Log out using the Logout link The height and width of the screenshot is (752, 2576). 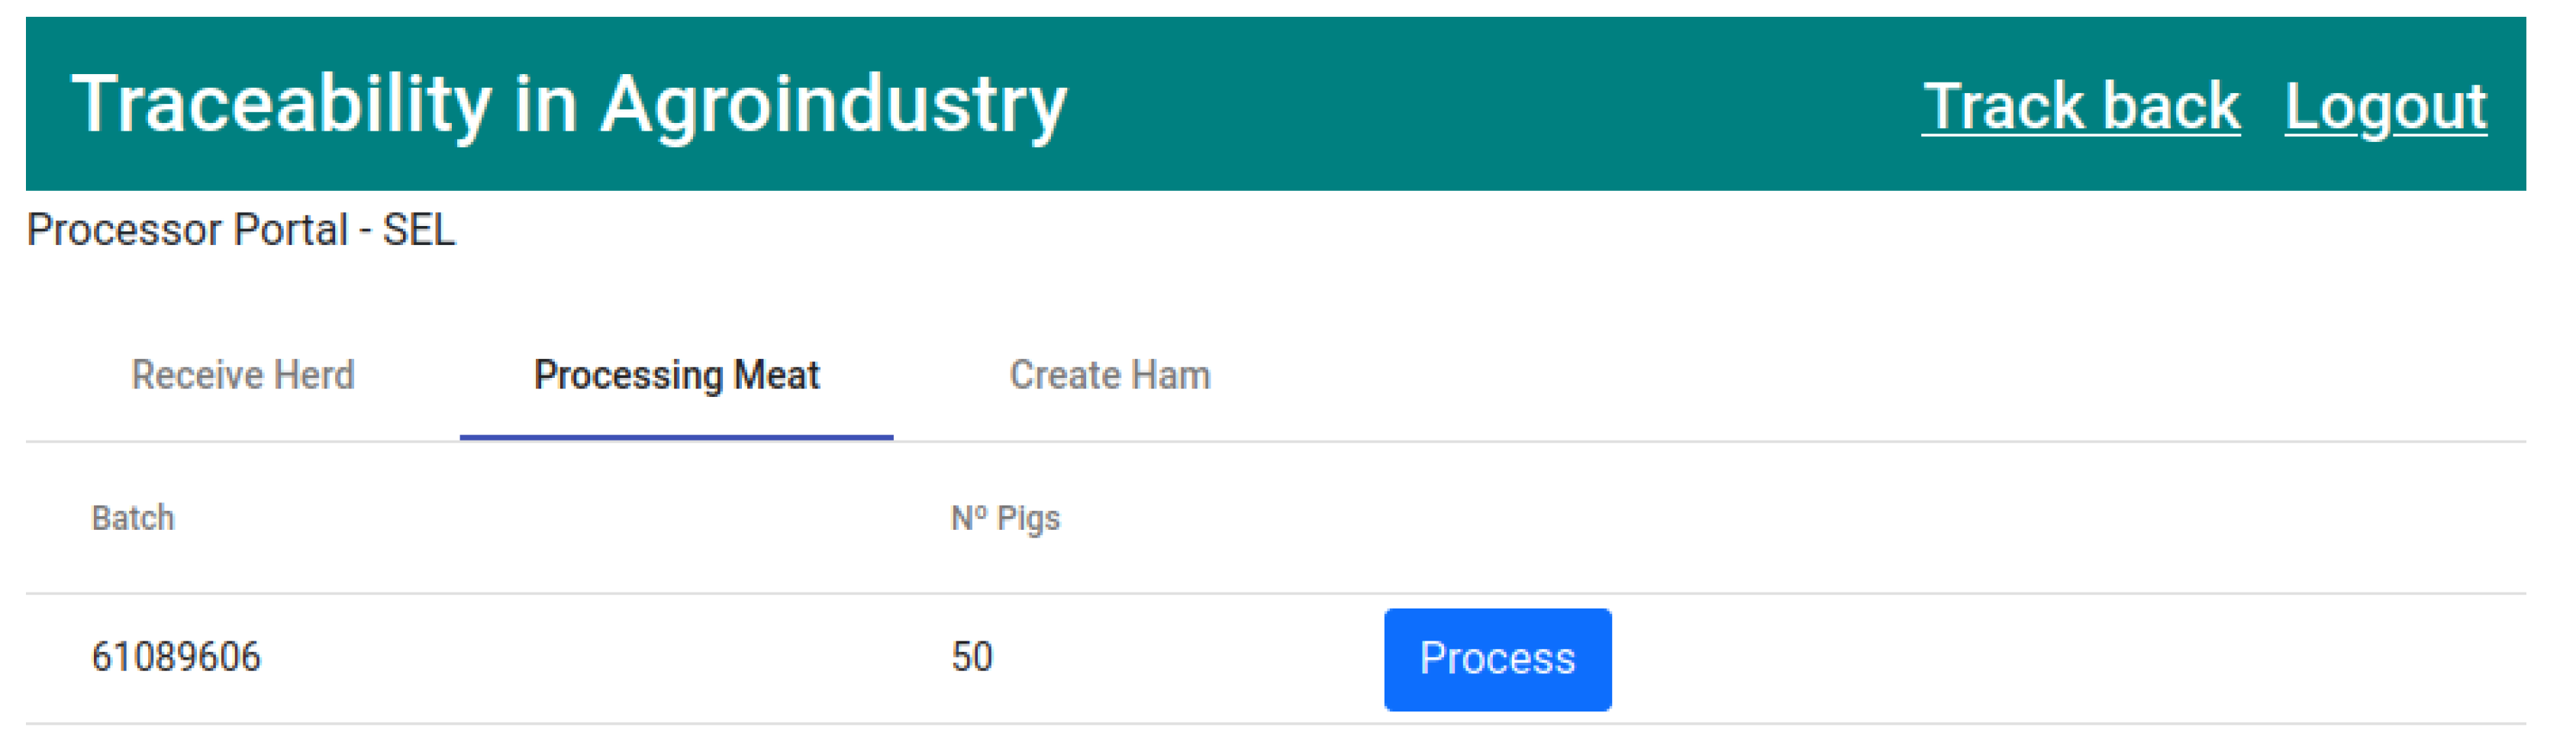[2385, 106]
